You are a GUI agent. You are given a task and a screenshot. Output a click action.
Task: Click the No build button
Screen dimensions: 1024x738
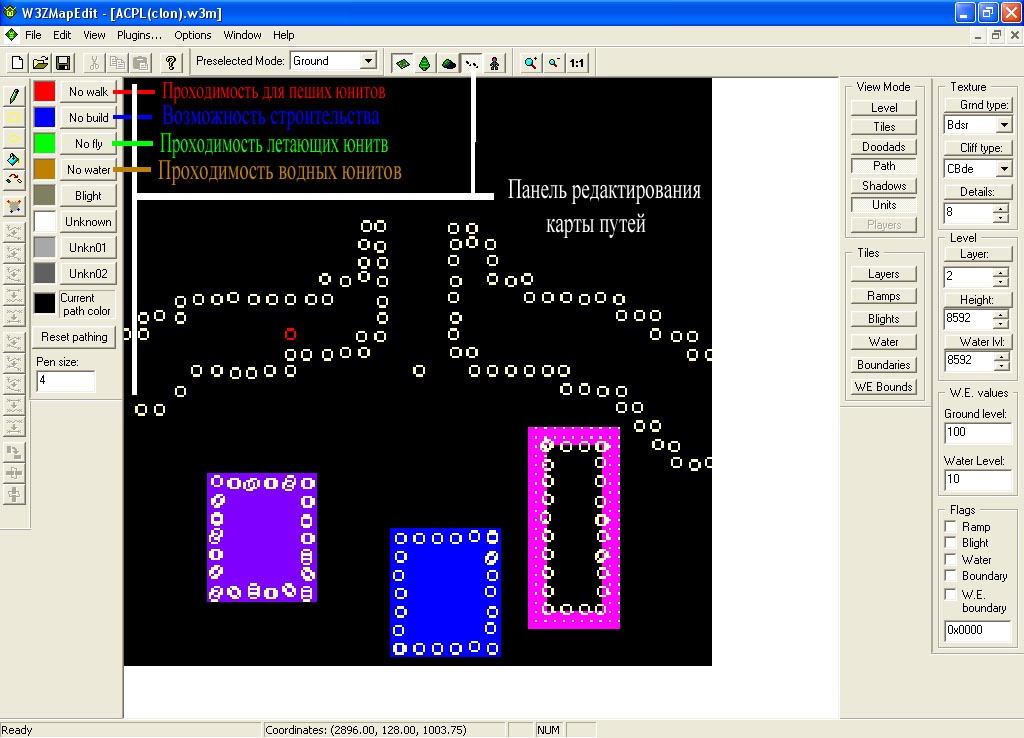(88, 118)
